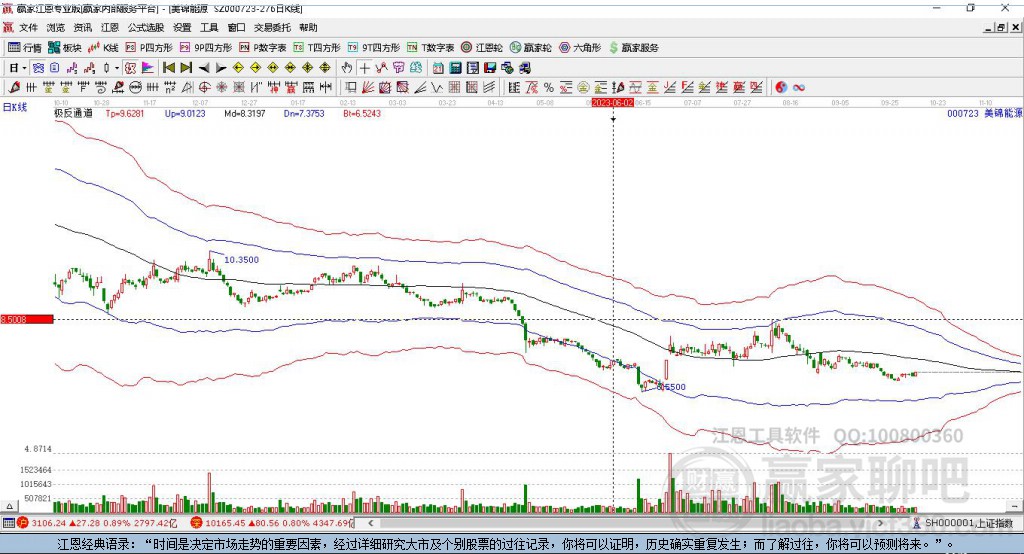Expand the candlestick style dropdown arrow
This screenshot has height=554, width=1024.
pos(117,68)
